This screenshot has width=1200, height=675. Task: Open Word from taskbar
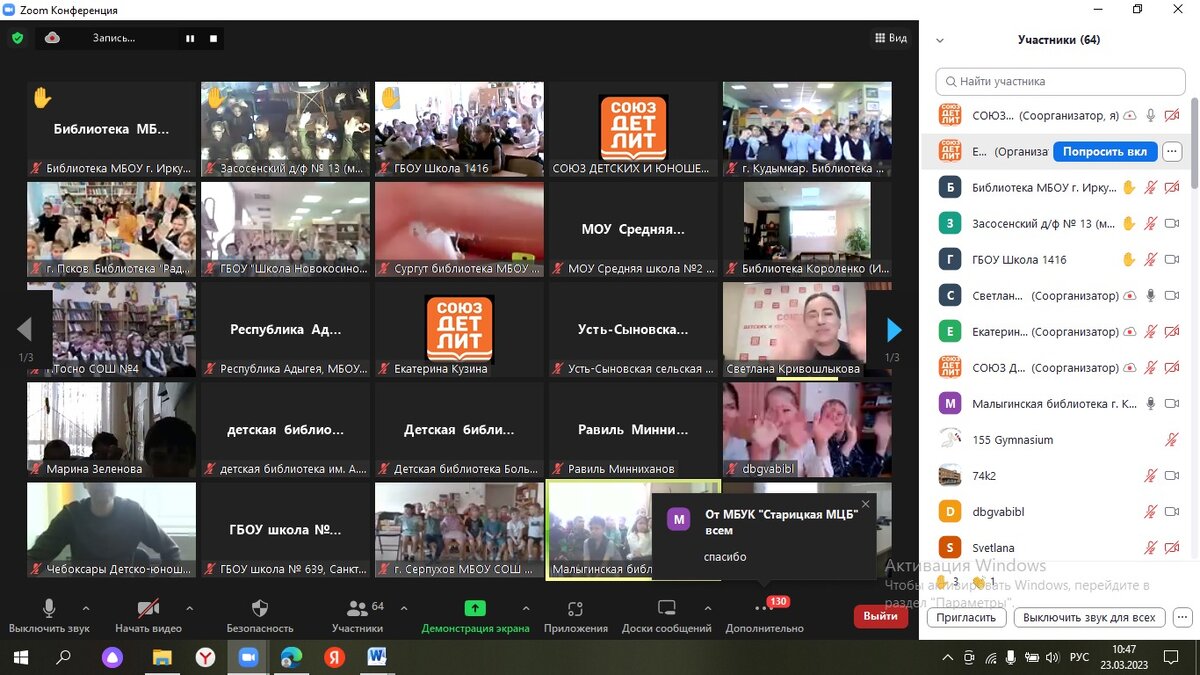coord(377,657)
